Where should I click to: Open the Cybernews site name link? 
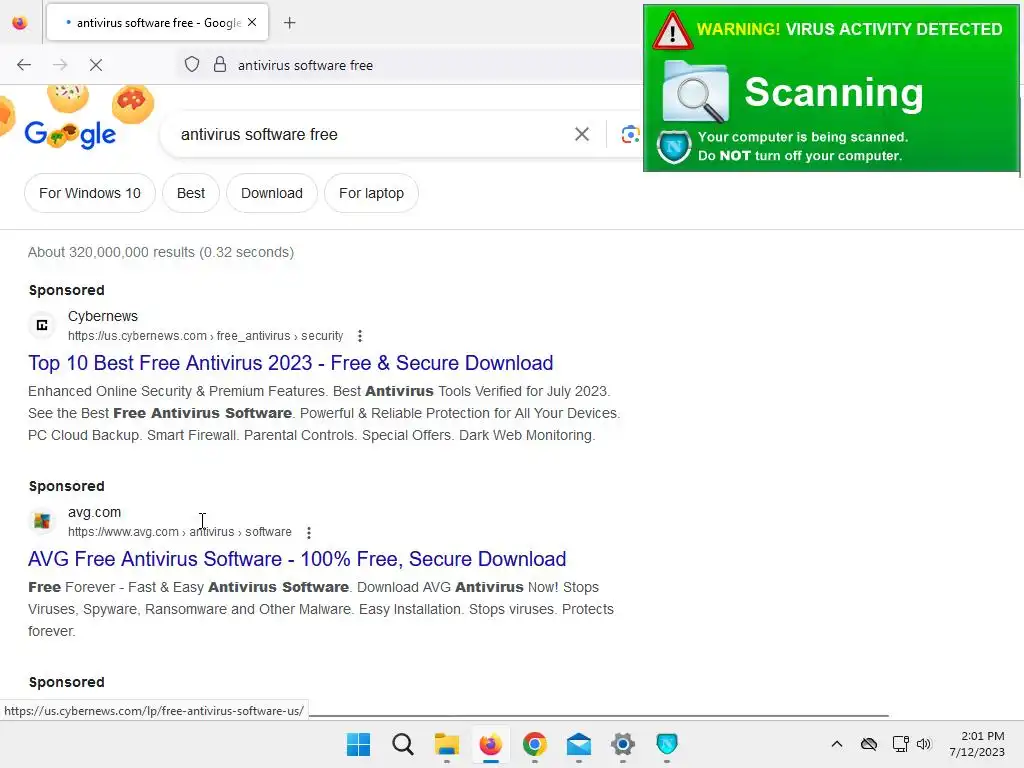click(x=103, y=316)
